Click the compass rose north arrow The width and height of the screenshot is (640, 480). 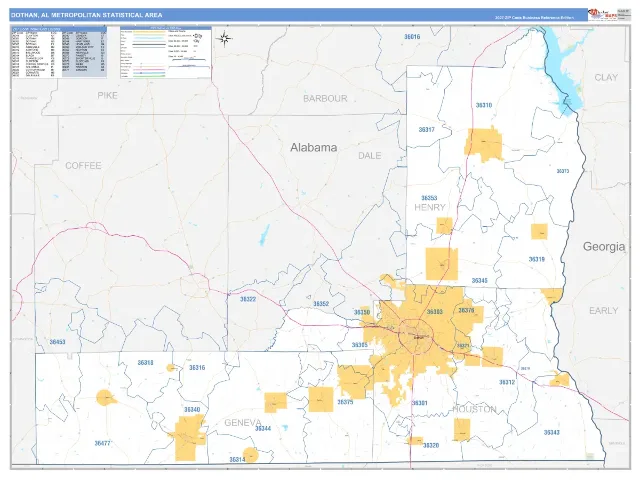click(224, 39)
